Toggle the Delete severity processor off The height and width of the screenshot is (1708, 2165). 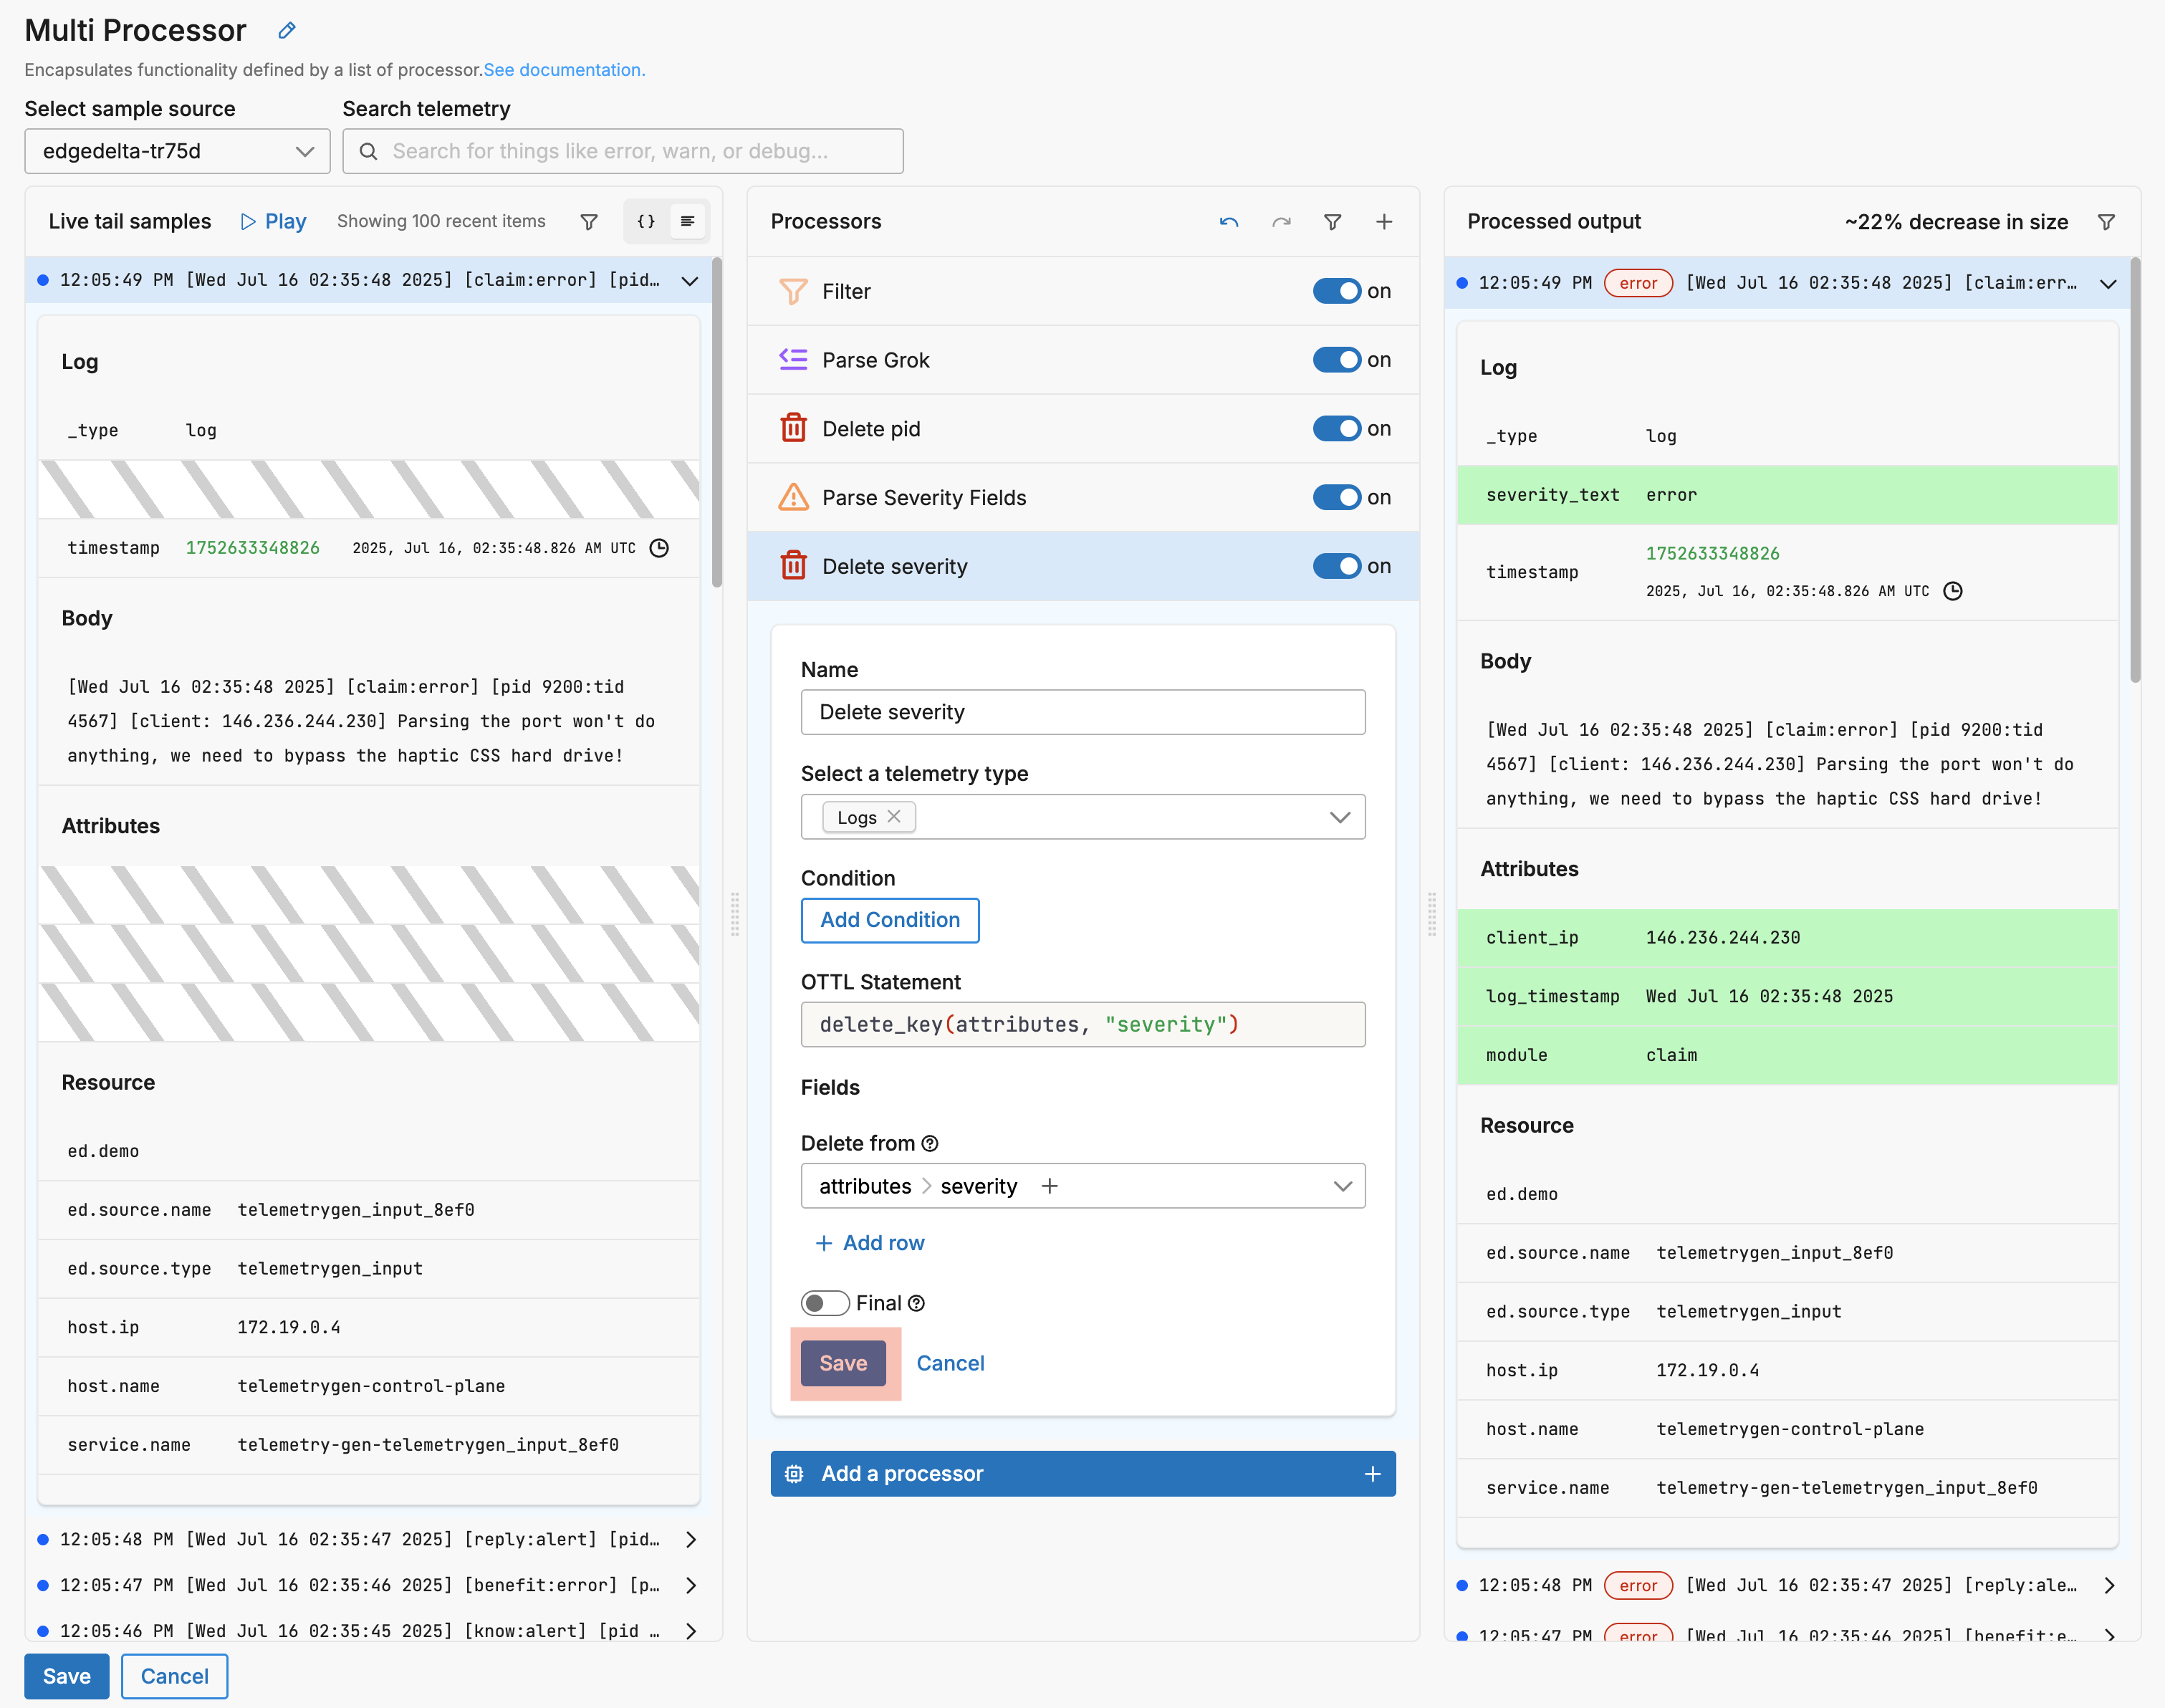[1337, 566]
